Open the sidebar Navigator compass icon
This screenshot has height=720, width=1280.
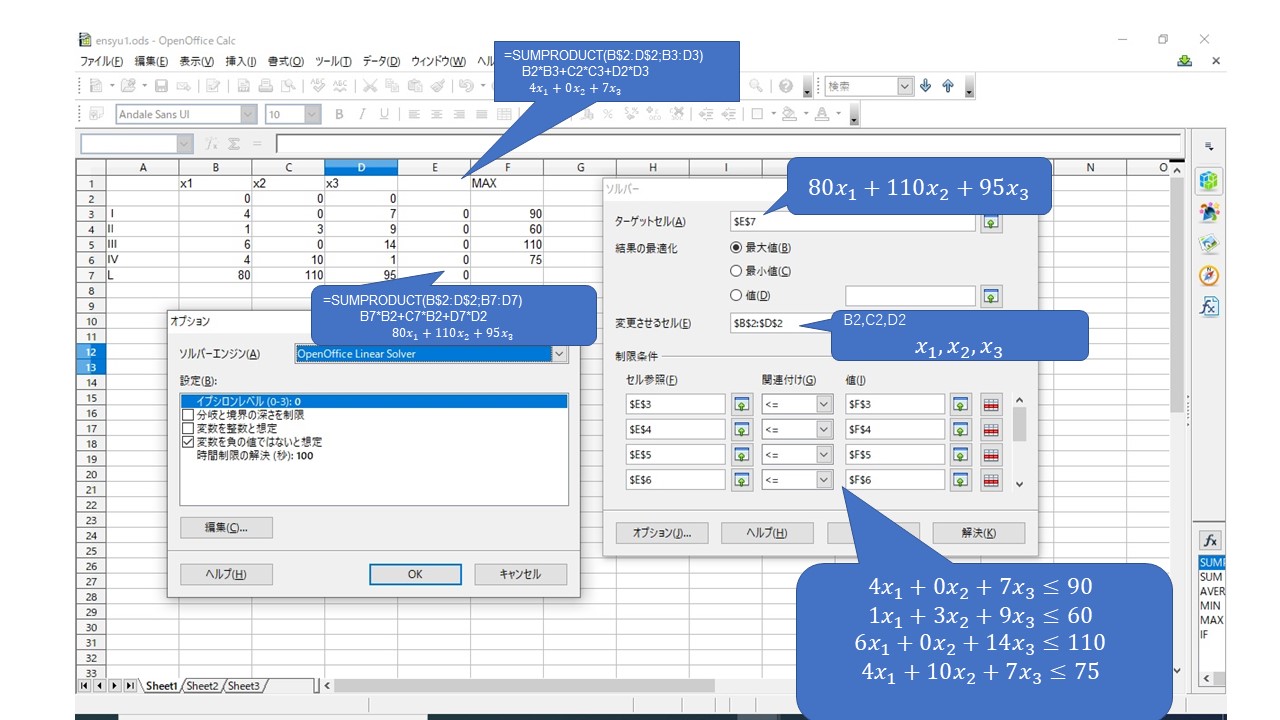(x=1210, y=275)
